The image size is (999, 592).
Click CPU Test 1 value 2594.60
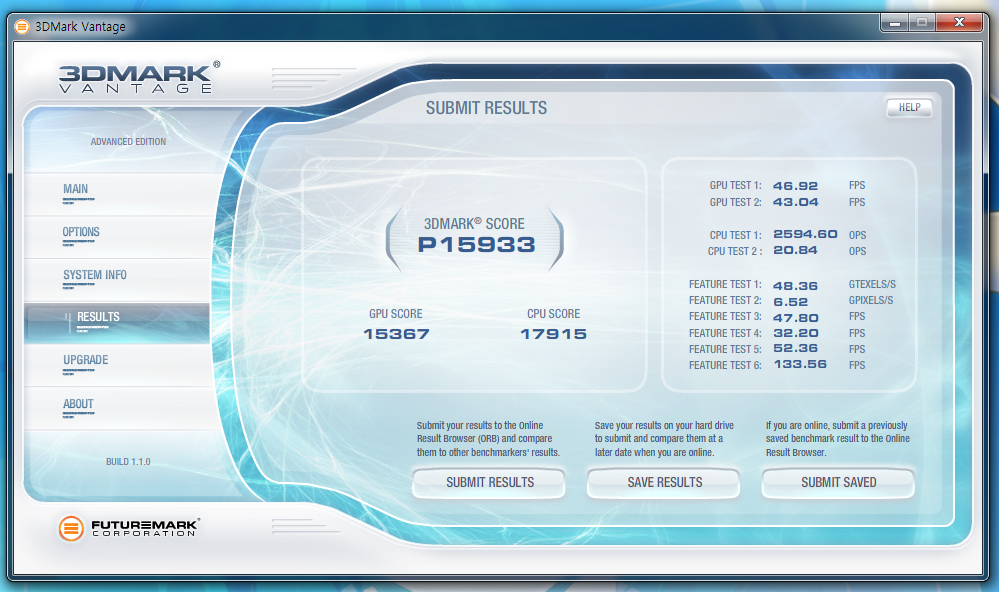pos(805,234)
